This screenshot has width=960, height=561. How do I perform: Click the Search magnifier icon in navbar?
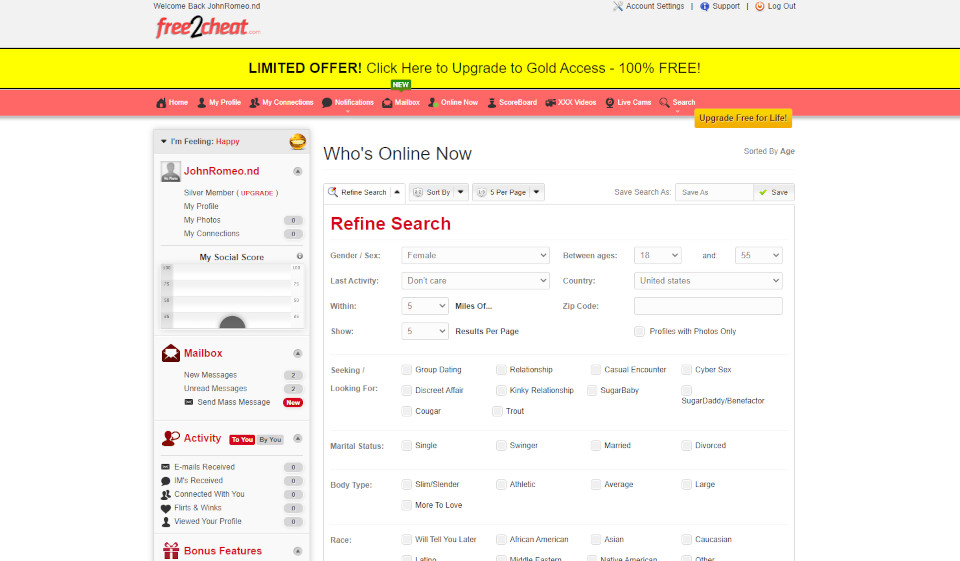665,103
